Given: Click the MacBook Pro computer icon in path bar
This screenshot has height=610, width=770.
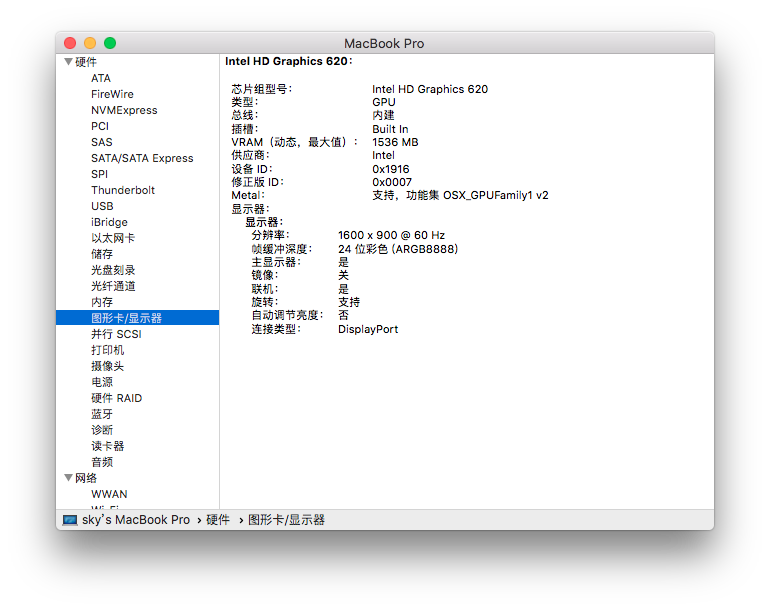Looking at the screenshot, I should tap(70, 520).
